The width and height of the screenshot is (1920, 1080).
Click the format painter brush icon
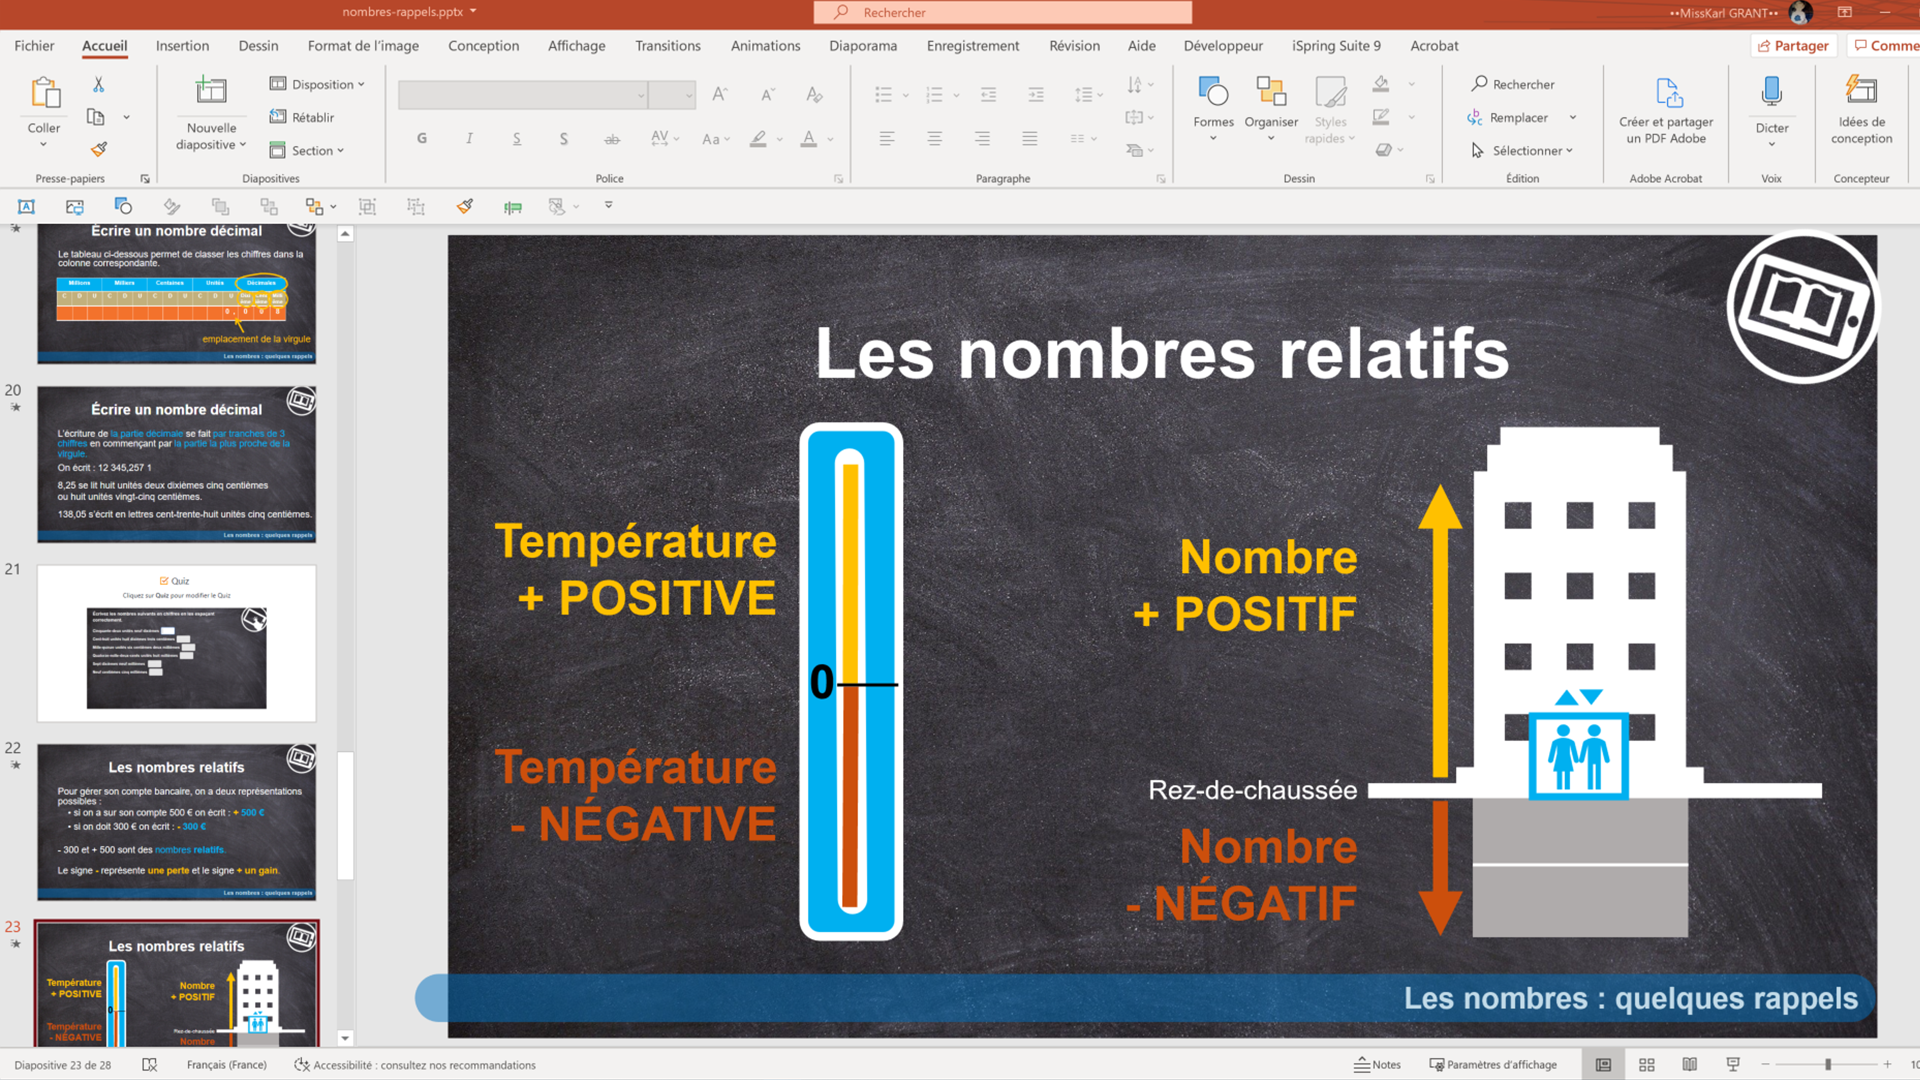(x=98, y=149)
